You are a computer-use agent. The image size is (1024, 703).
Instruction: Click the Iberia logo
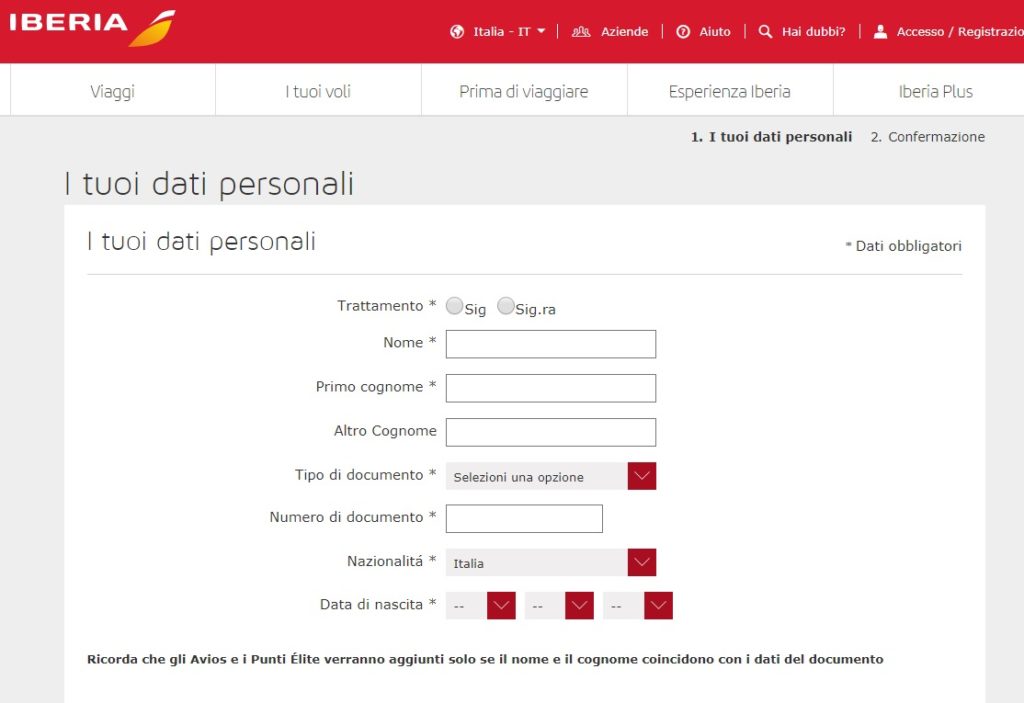point(92,28)
